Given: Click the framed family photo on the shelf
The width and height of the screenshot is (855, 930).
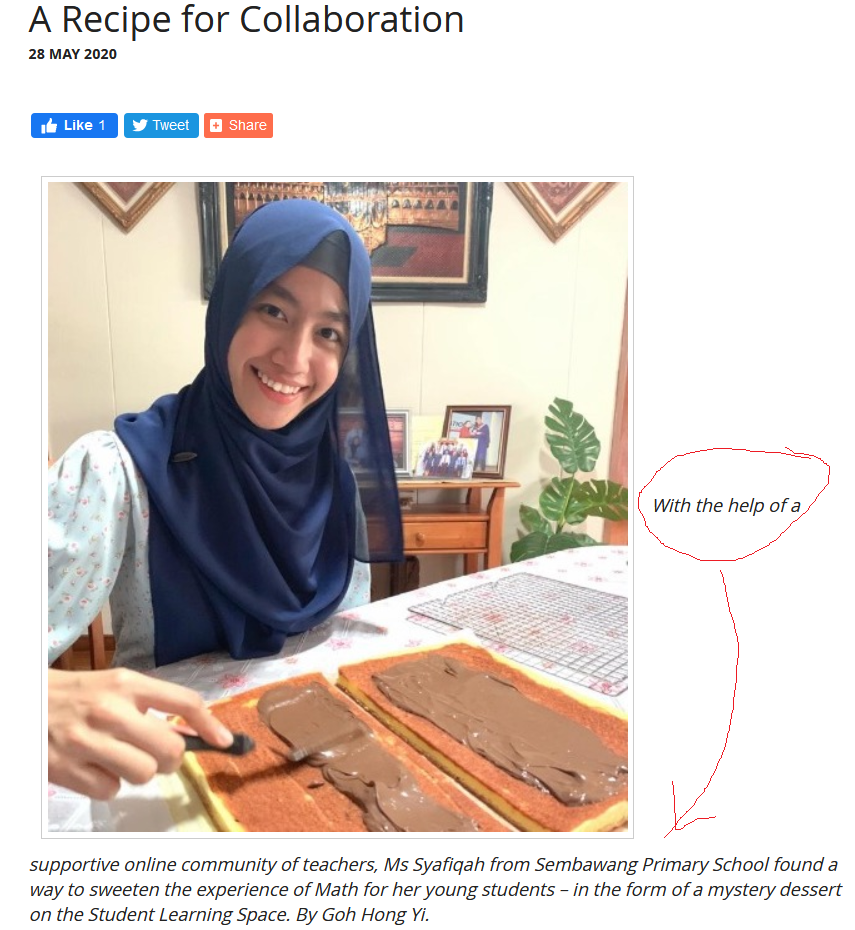Looking at the screenshot, I should click(477, 441).
